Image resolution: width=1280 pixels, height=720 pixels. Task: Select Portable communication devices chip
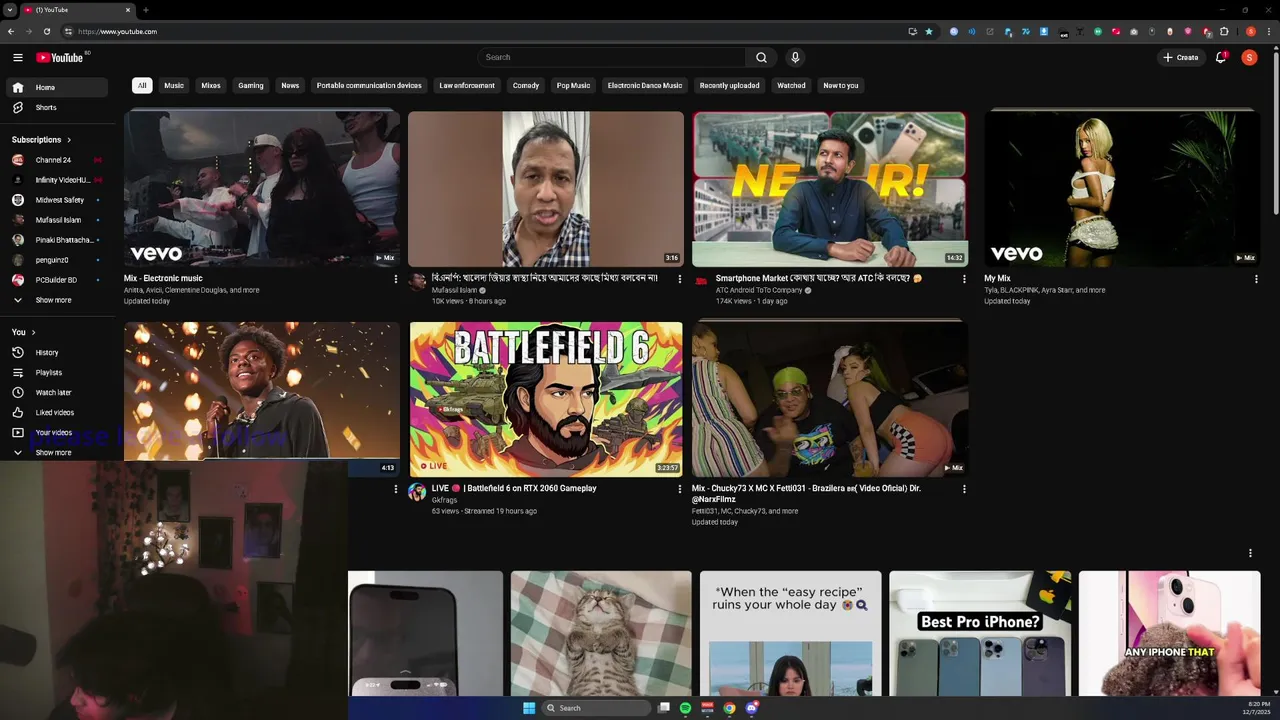coord(369,85)
